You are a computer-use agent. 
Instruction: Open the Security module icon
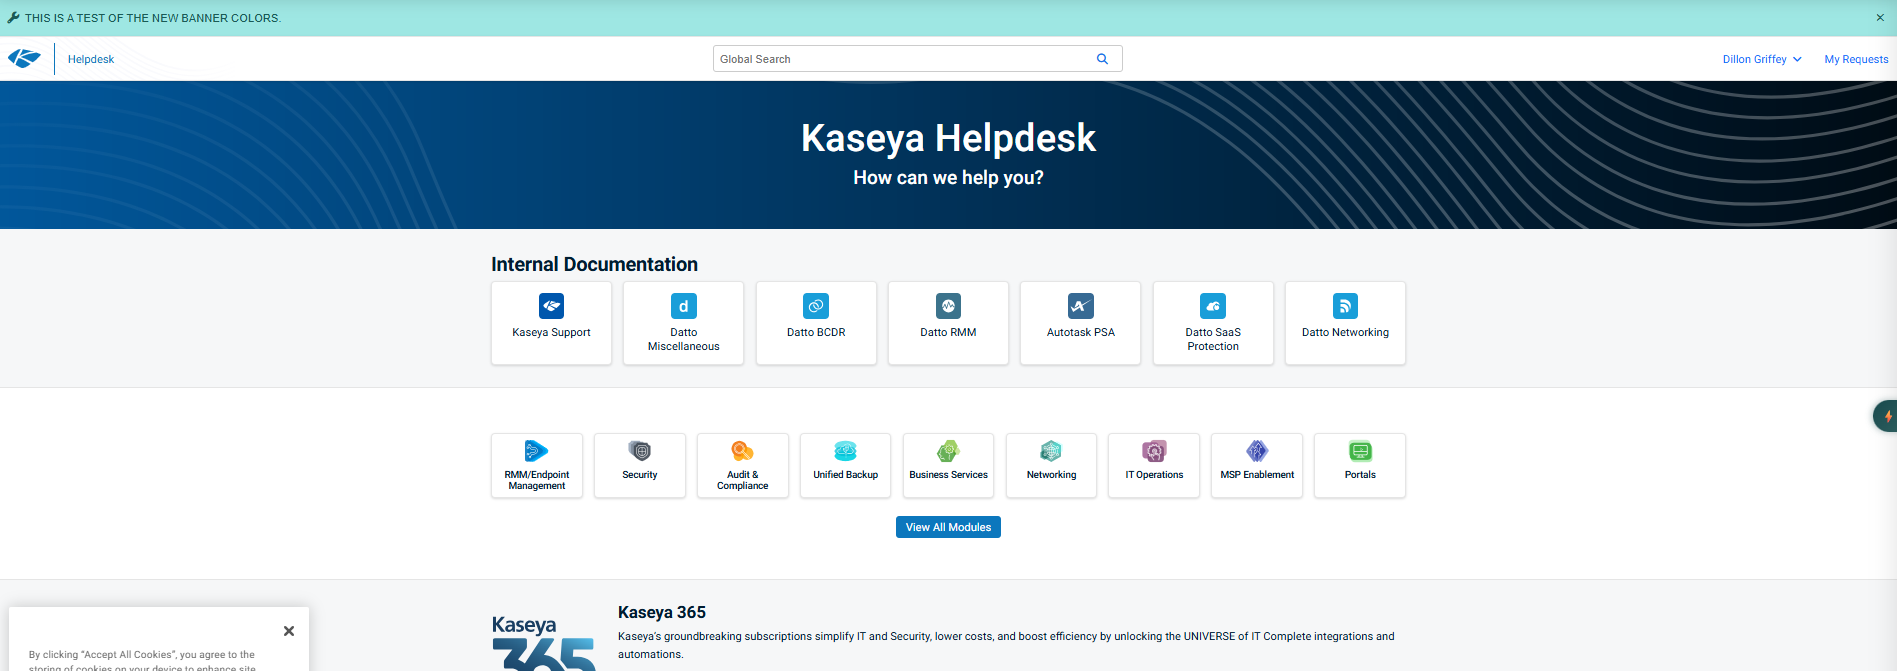640,451
